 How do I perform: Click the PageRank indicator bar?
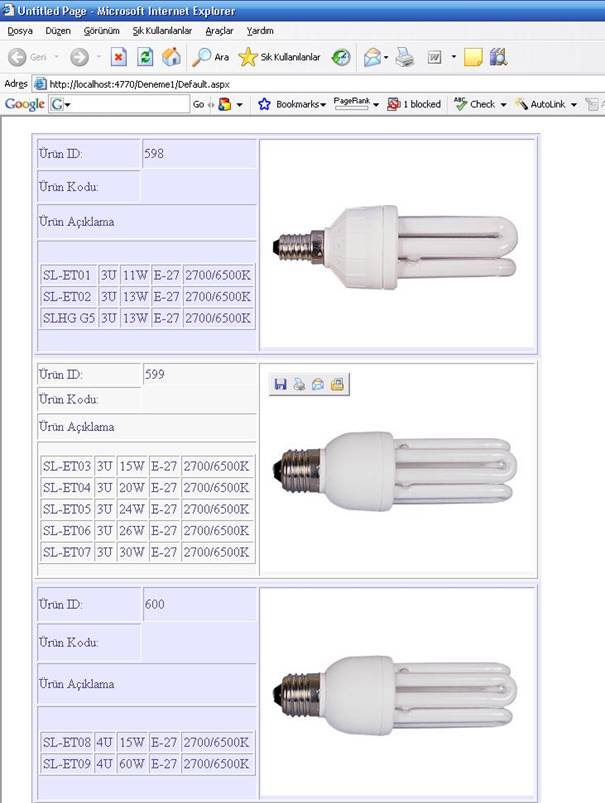[x=351, y=103]
